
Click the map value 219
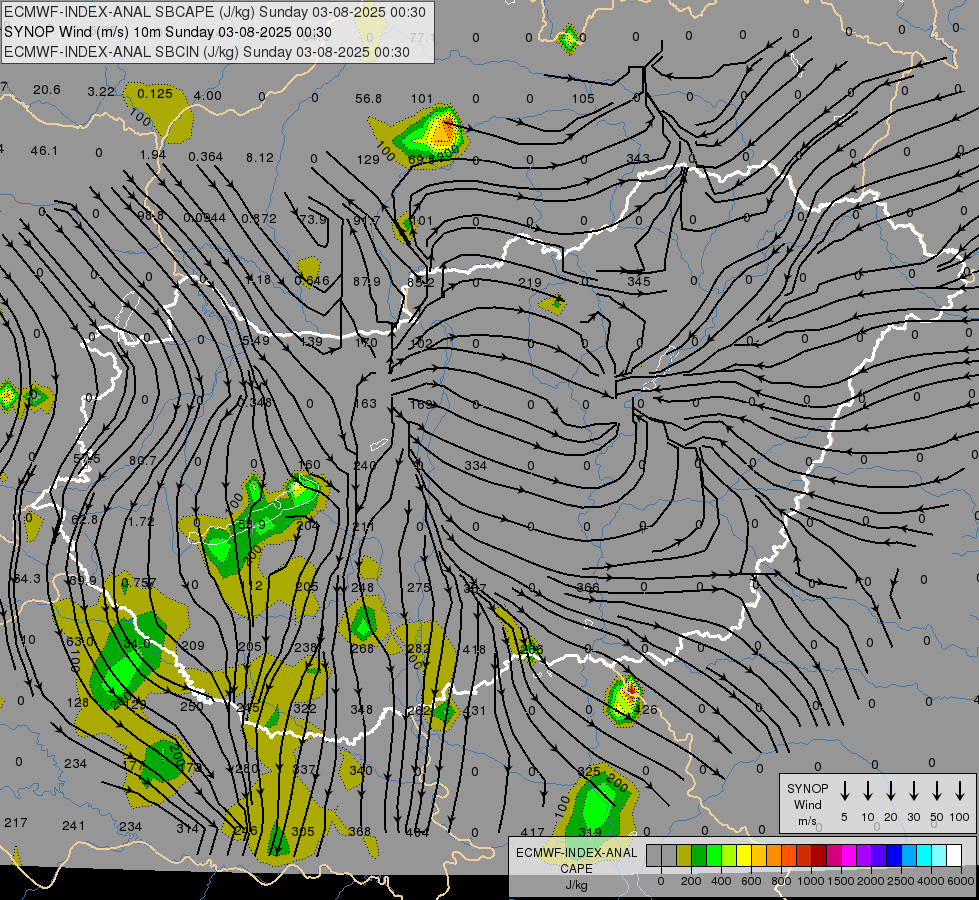coord(529,283)
